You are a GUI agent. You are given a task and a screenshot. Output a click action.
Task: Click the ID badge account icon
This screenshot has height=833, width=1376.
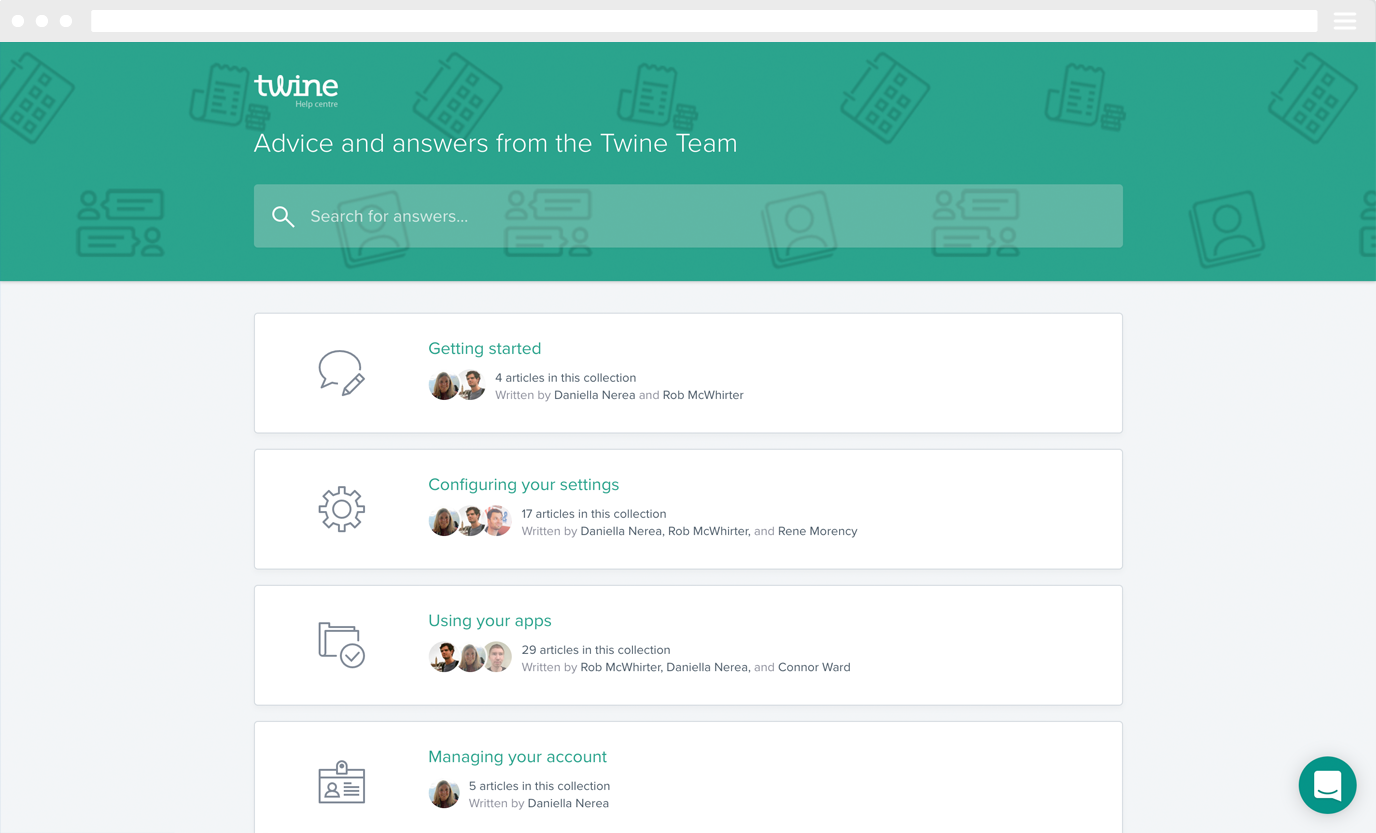click(341, 782)
